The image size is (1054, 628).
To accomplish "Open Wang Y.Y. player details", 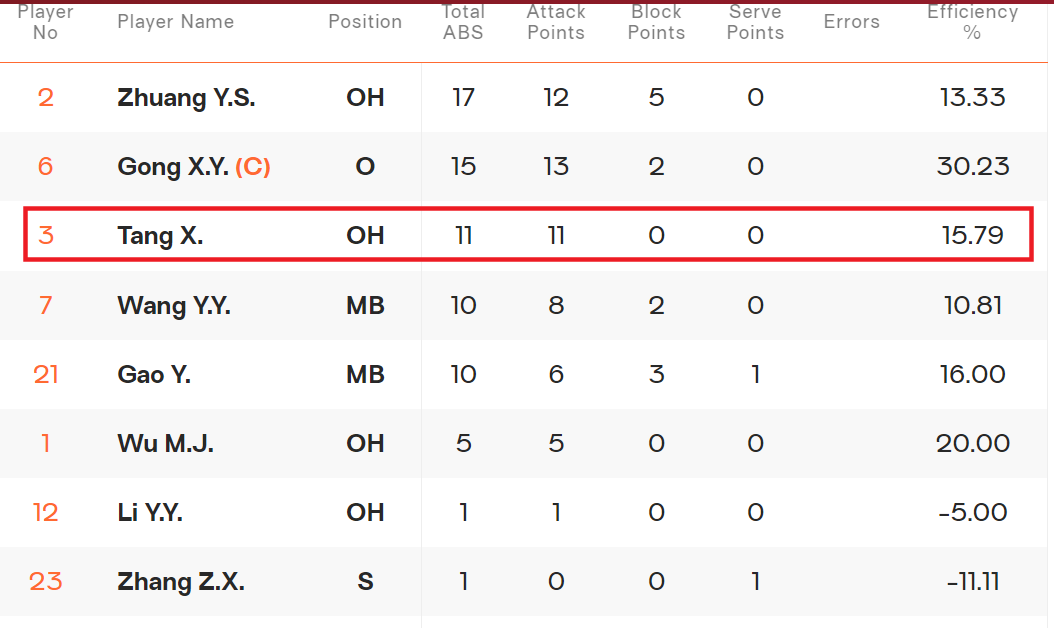I will pos(174,305).
